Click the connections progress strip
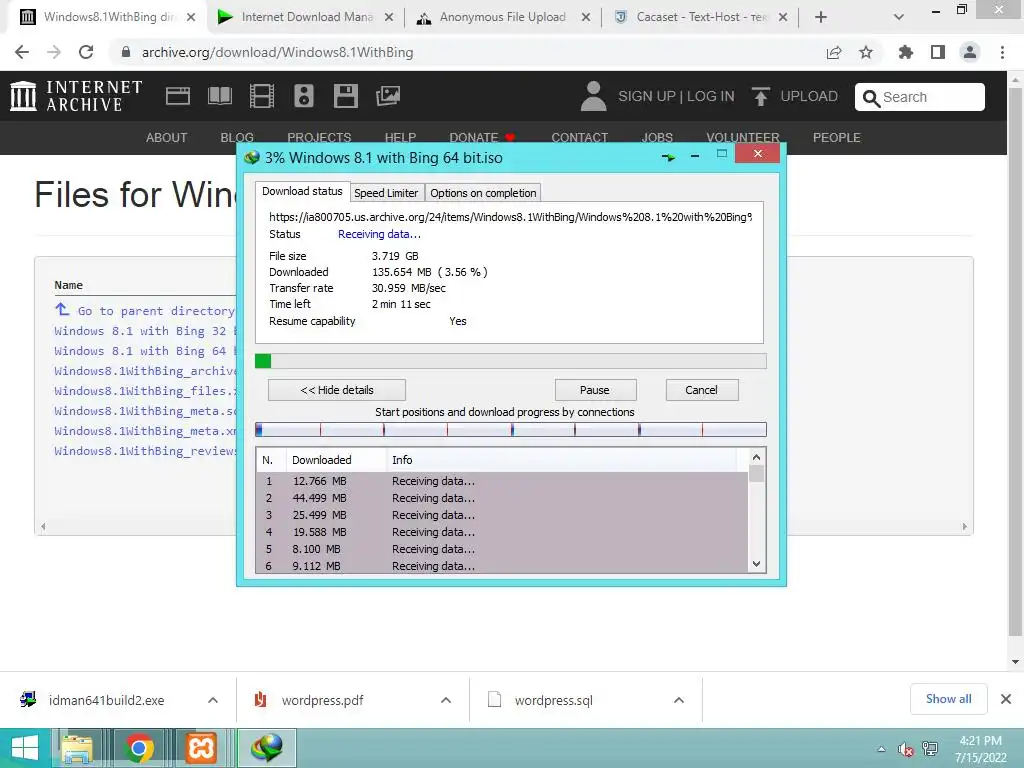 pos(511,429)
